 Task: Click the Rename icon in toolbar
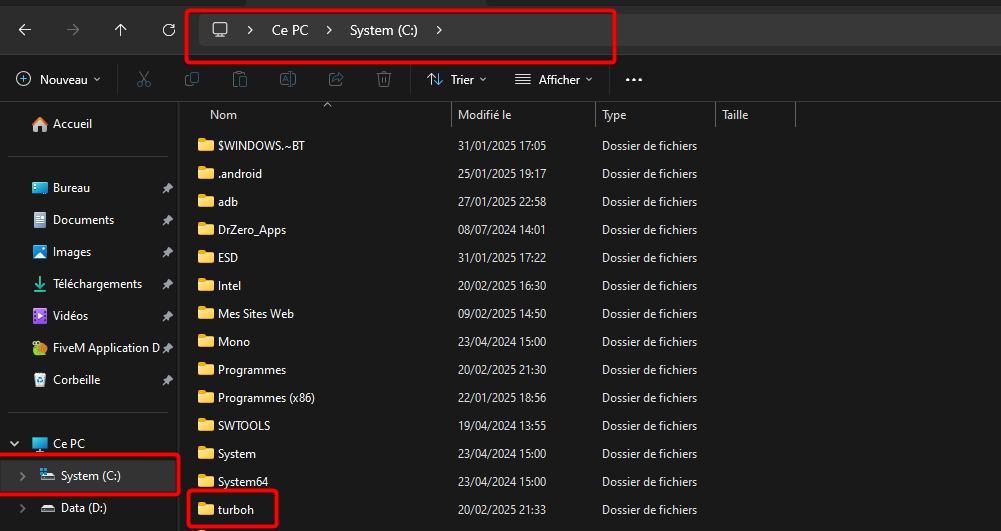tap(288, 79)
